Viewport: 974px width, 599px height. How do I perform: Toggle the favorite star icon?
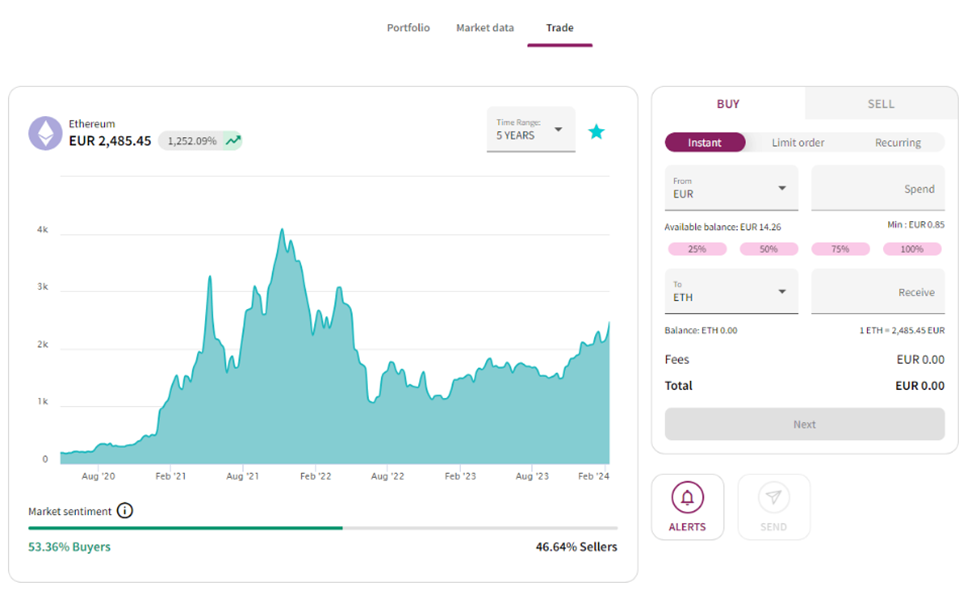596,131
